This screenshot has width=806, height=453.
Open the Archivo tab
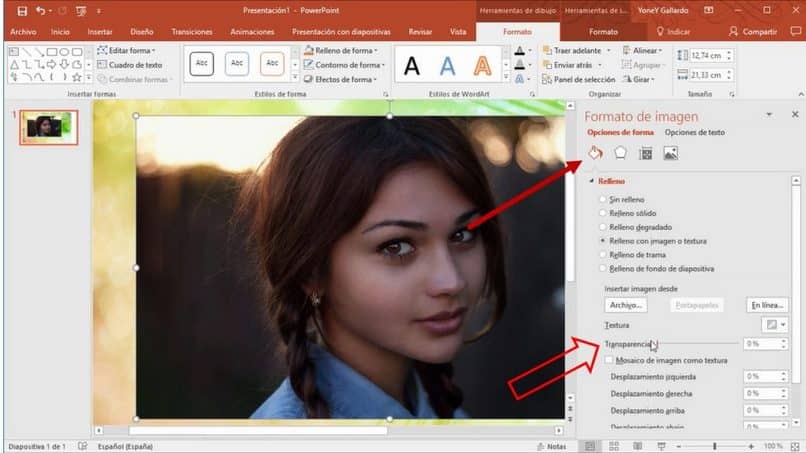point(23,32)
